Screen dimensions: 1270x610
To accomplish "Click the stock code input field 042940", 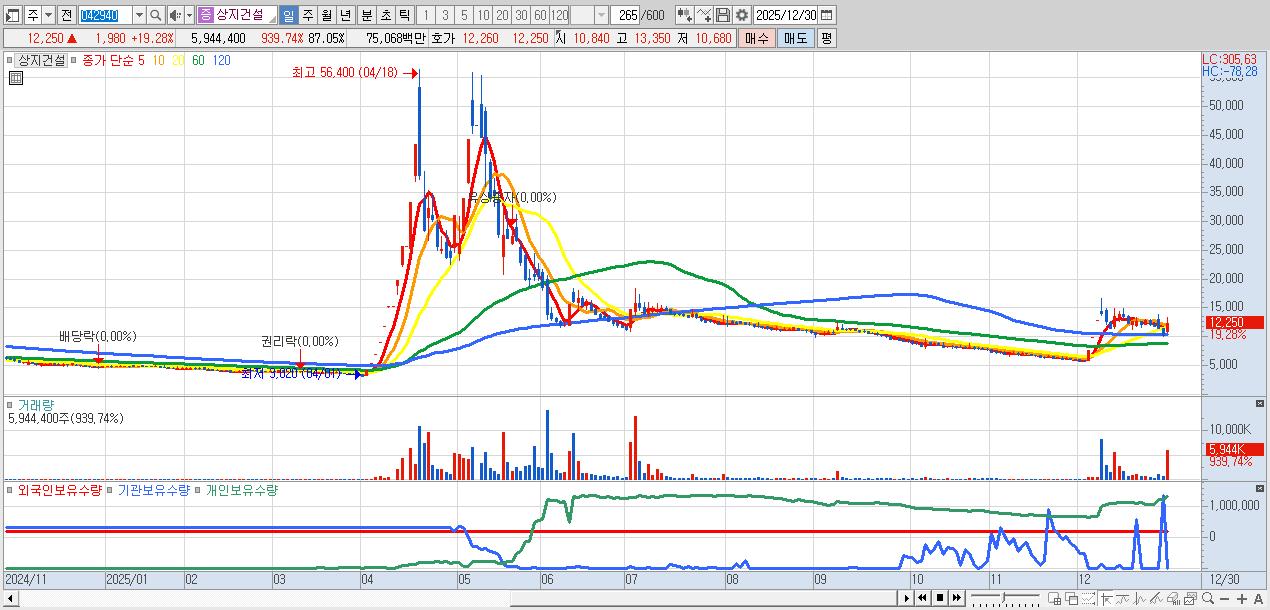I will 104,15.
